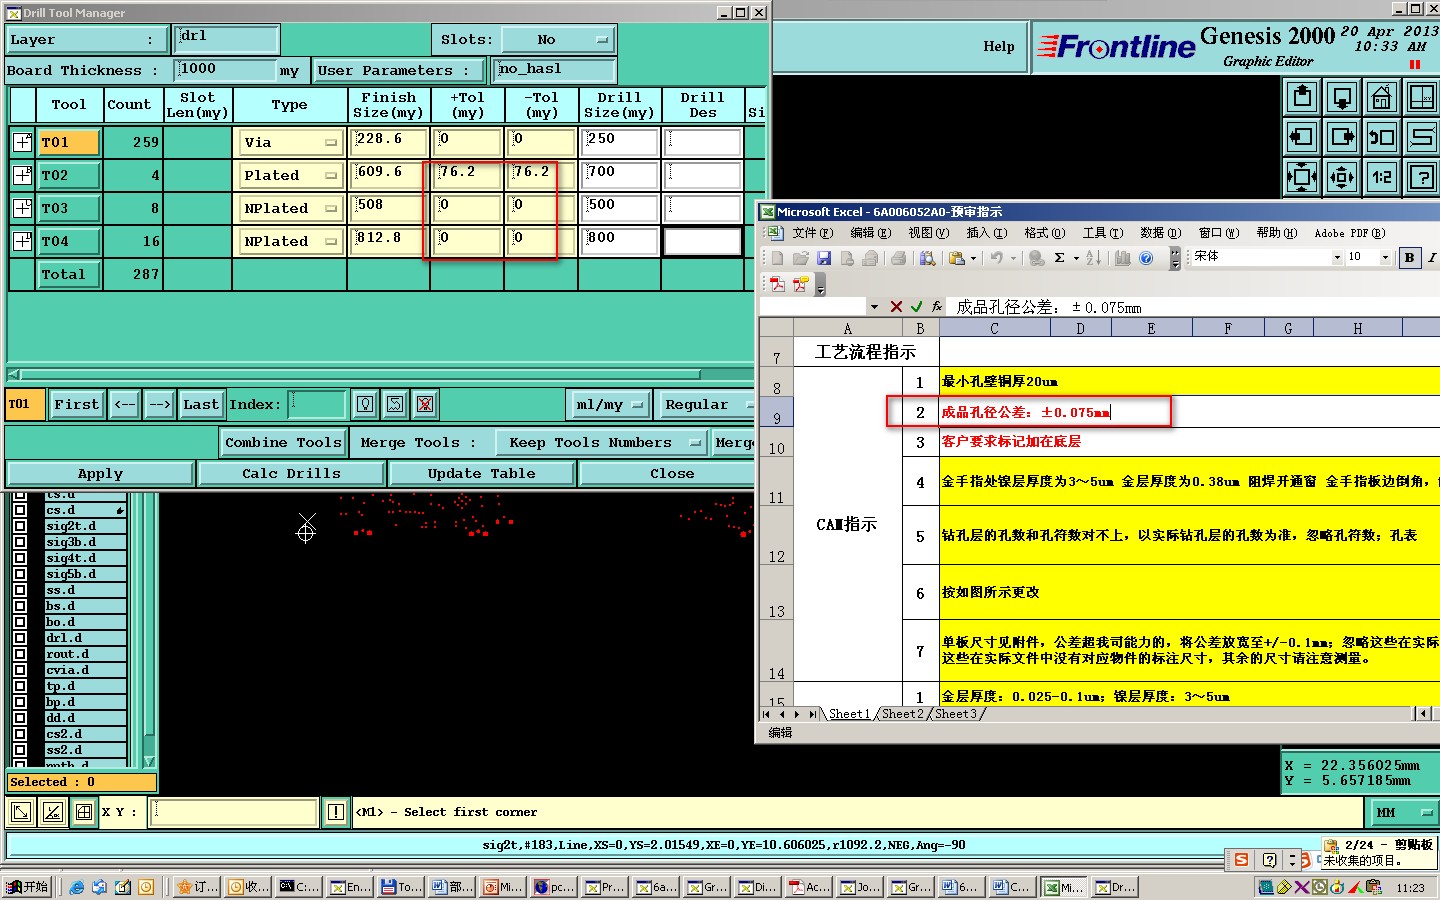Screen dimensions: 1440x900
Task: Click the Print icon in Excel toolbar
Action: pos(898,258)
